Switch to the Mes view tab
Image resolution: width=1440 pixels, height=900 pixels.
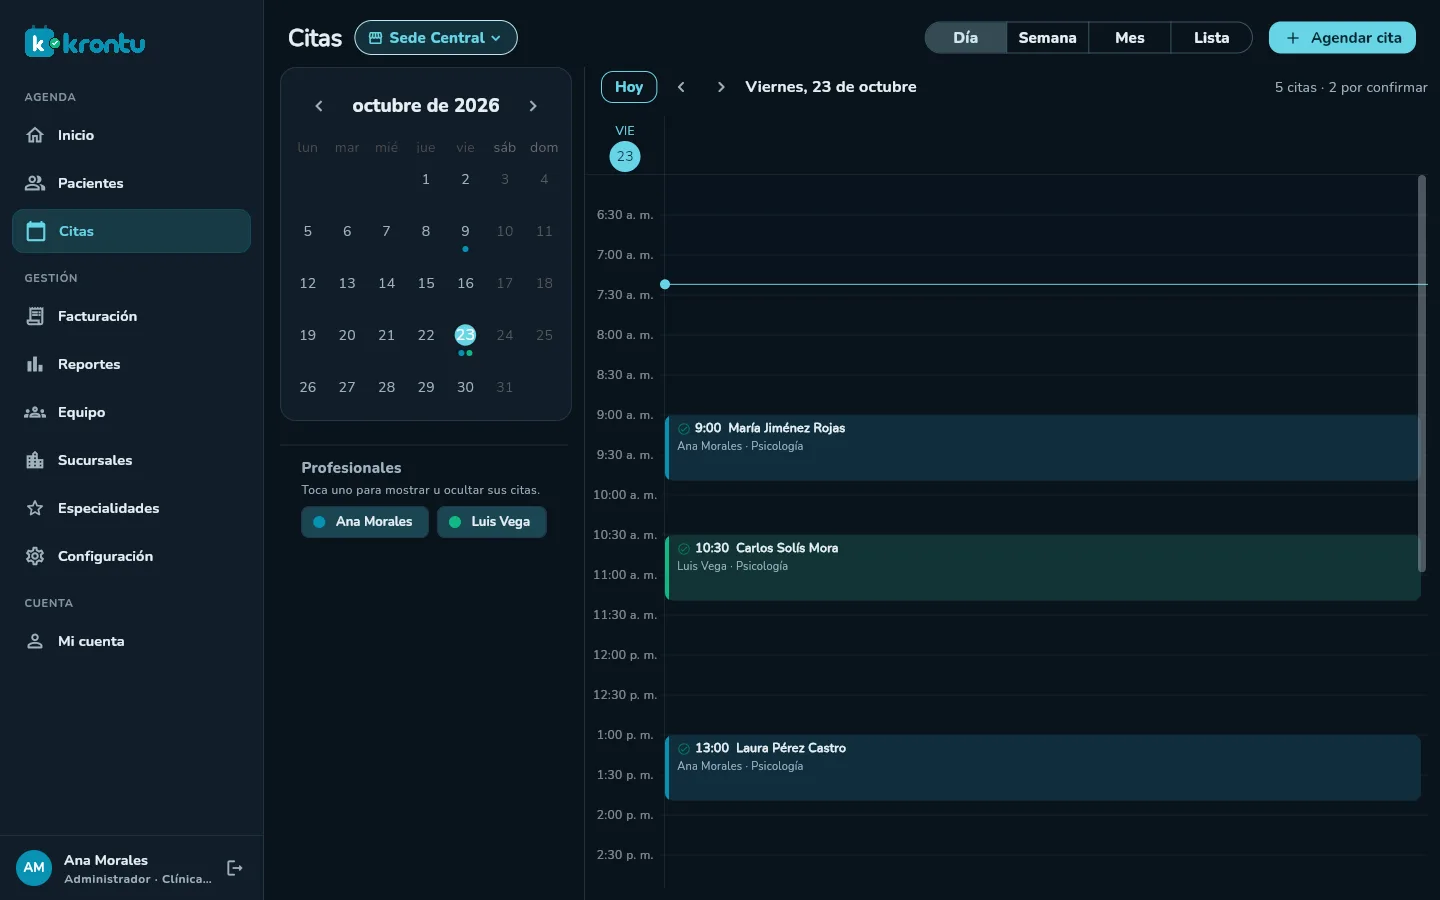[x=1130, y=38]
